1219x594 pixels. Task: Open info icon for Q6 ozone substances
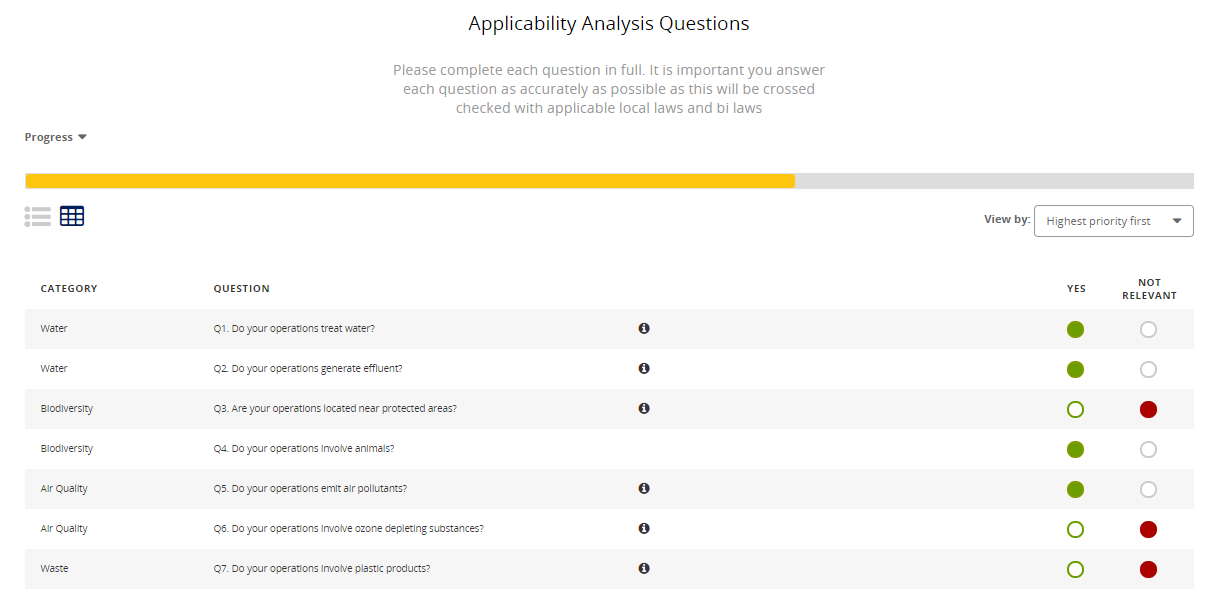coord(644,528)
